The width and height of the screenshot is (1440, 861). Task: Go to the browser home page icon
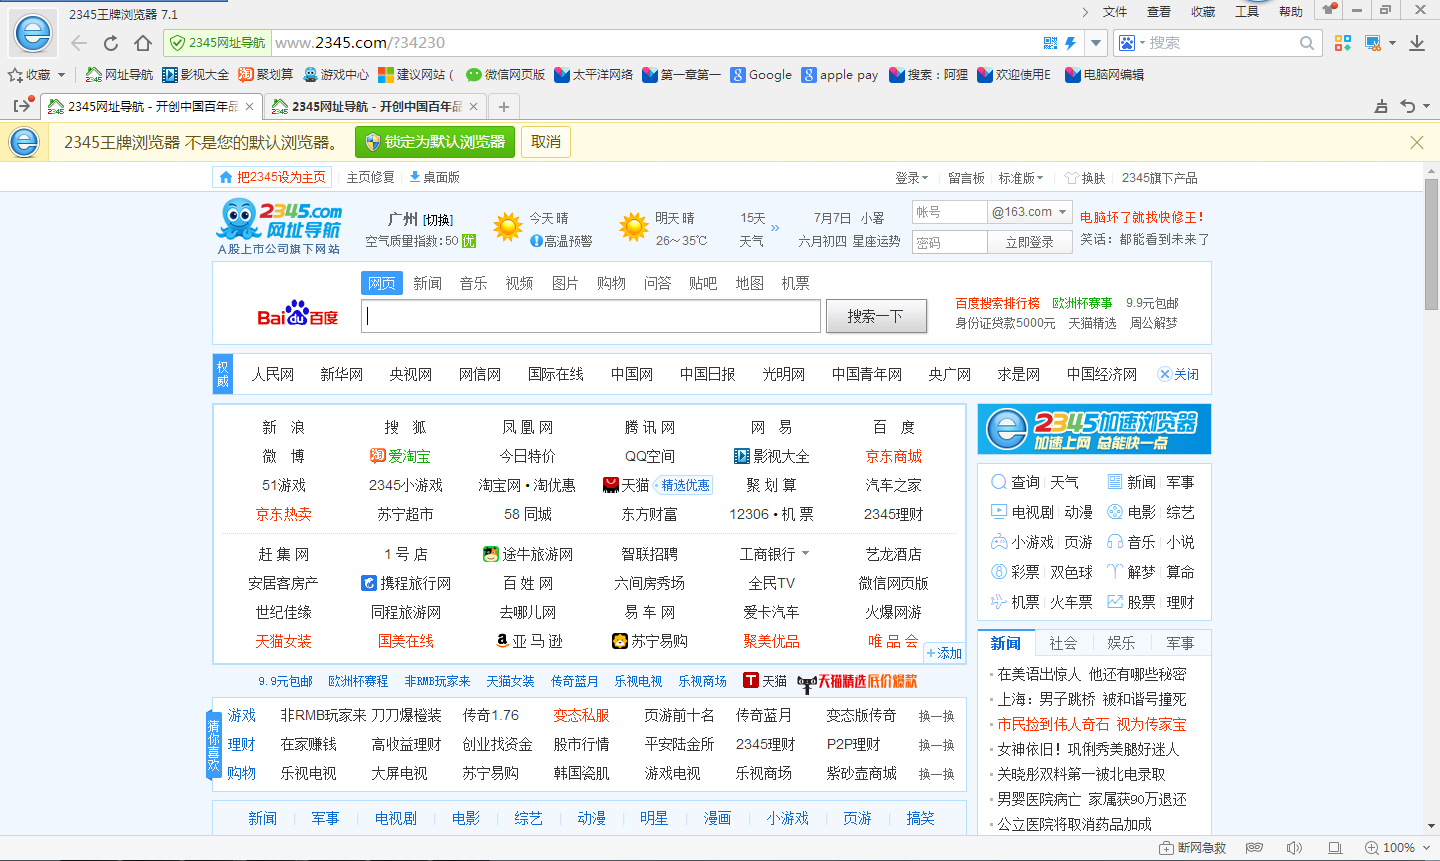[x=143, y=43]
